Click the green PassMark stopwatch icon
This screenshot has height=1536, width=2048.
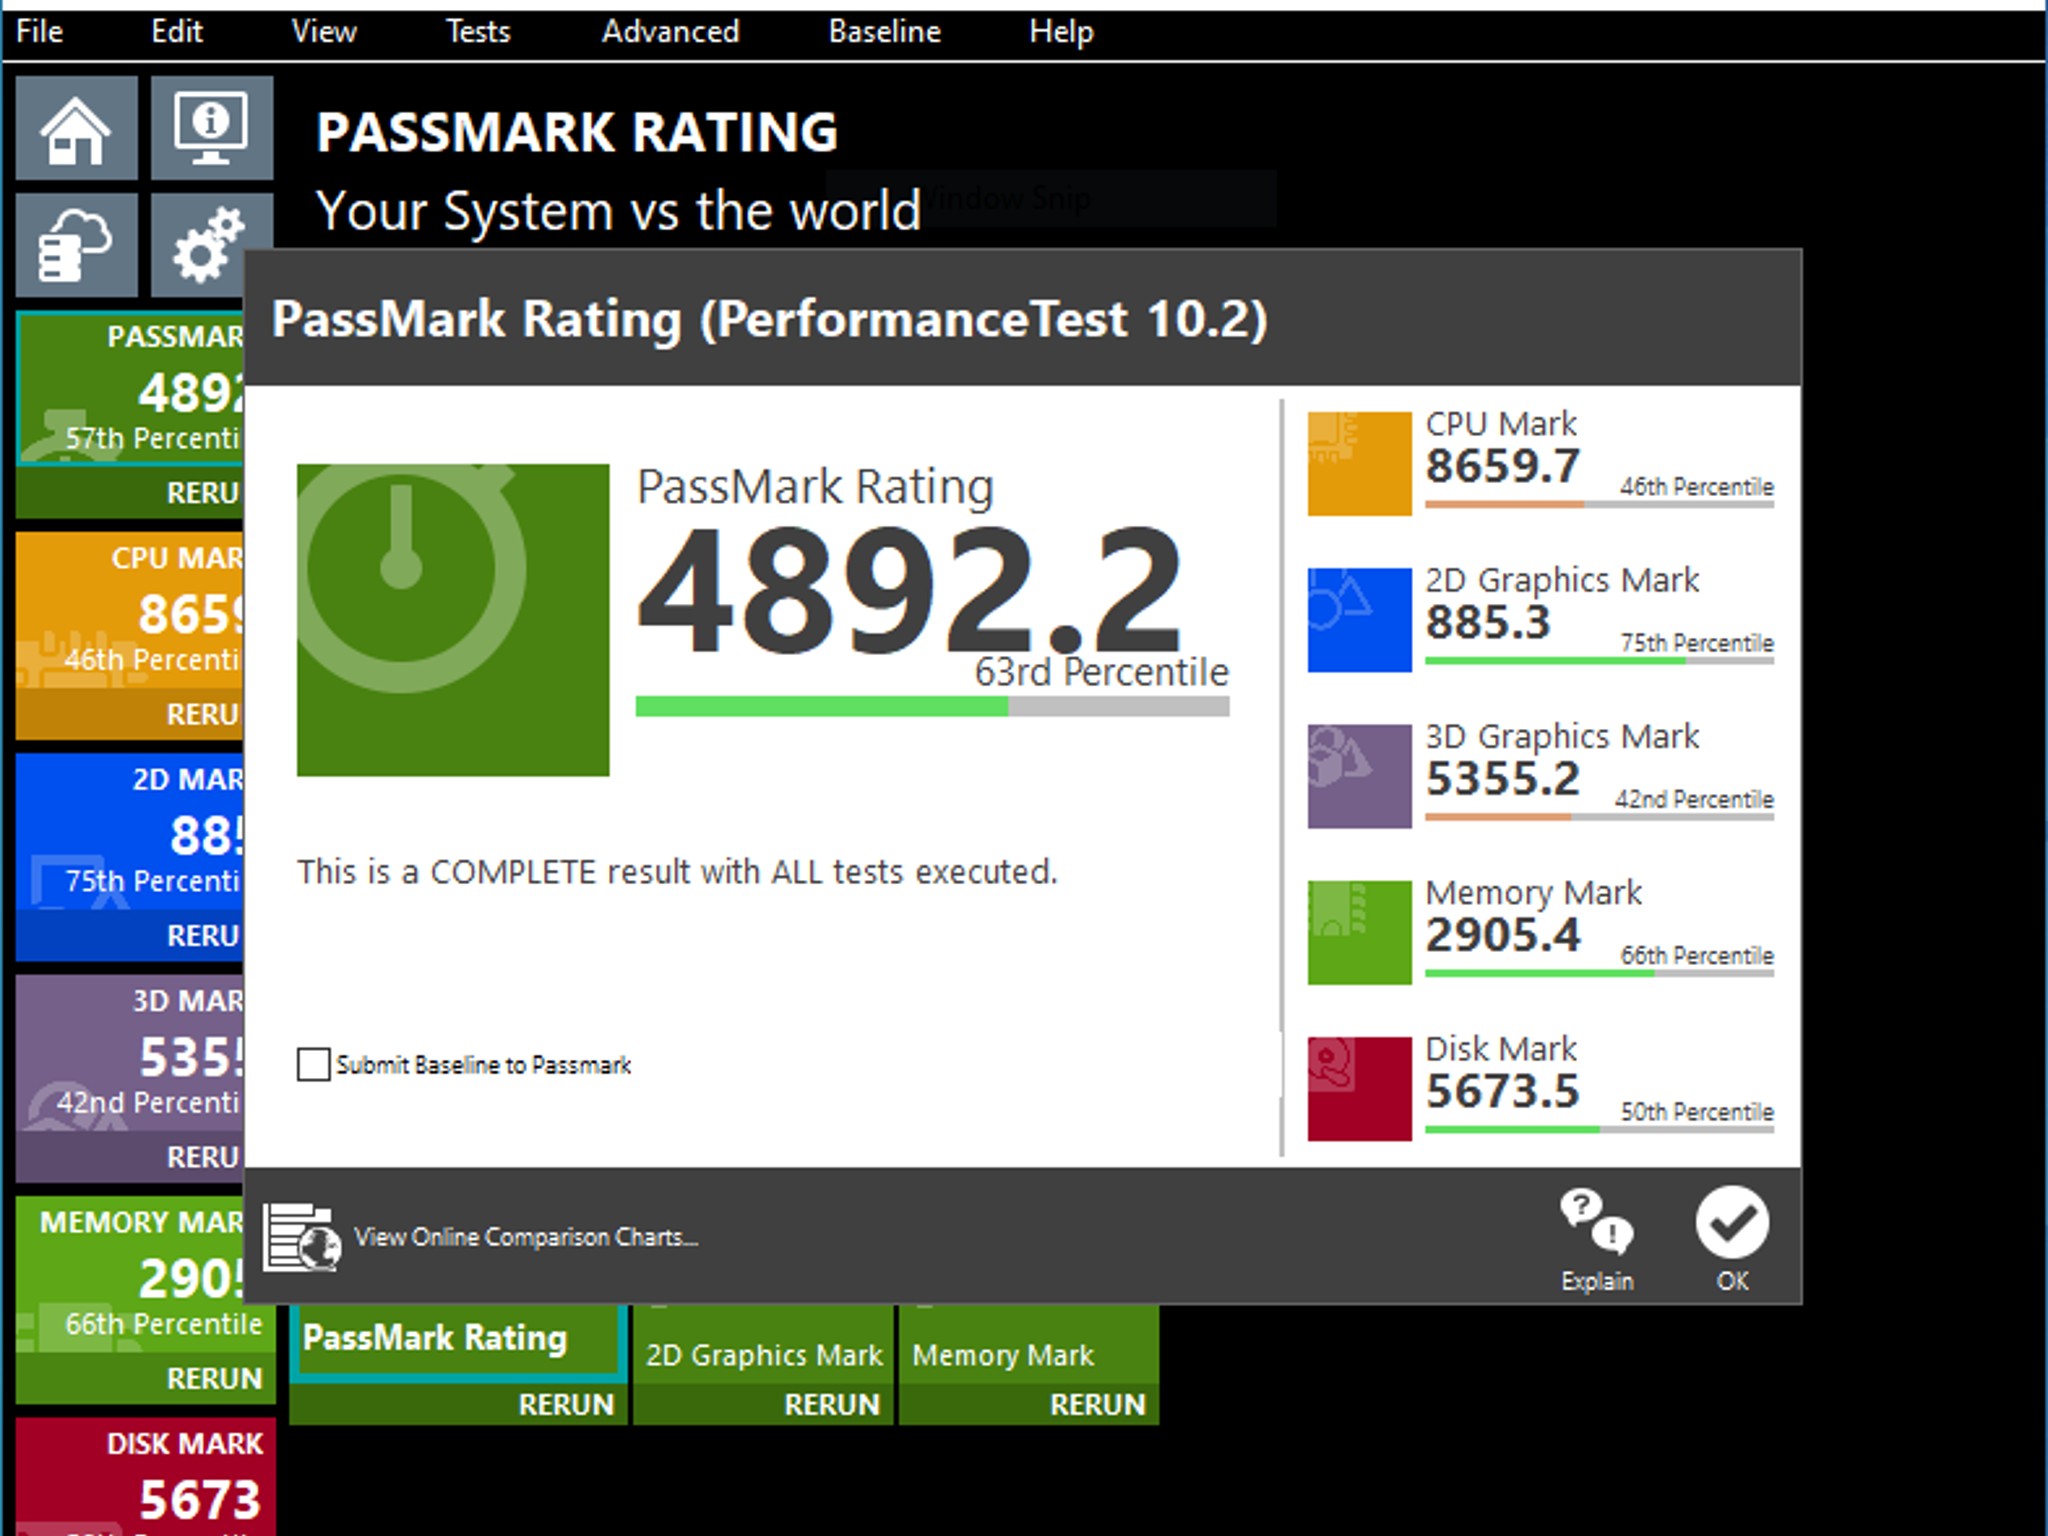point(452,619)
